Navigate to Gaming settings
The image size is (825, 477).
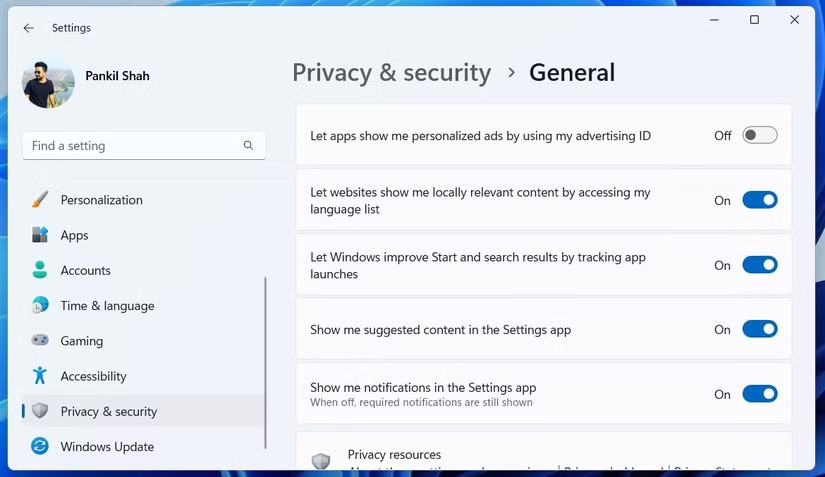coord(143,341)
